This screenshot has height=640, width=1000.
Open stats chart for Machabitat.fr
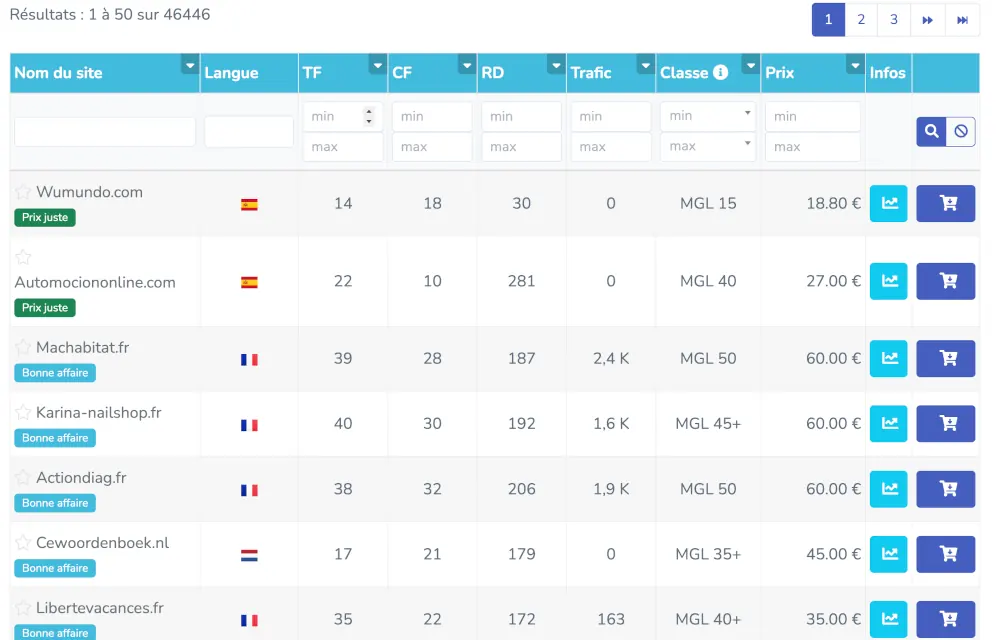click(x=888, y=358)
